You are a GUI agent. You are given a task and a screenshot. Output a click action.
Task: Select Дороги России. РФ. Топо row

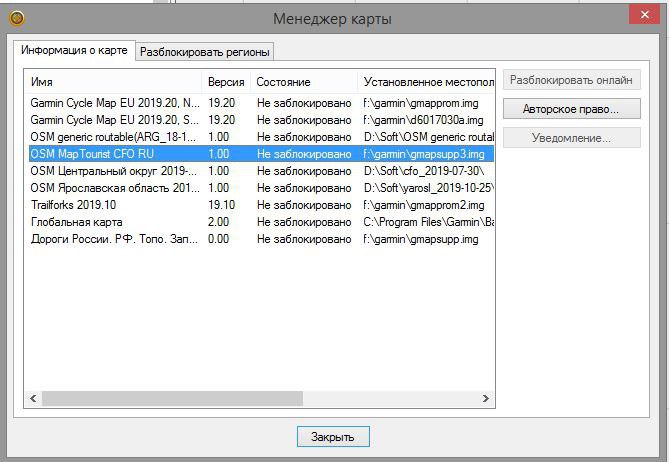261,239
